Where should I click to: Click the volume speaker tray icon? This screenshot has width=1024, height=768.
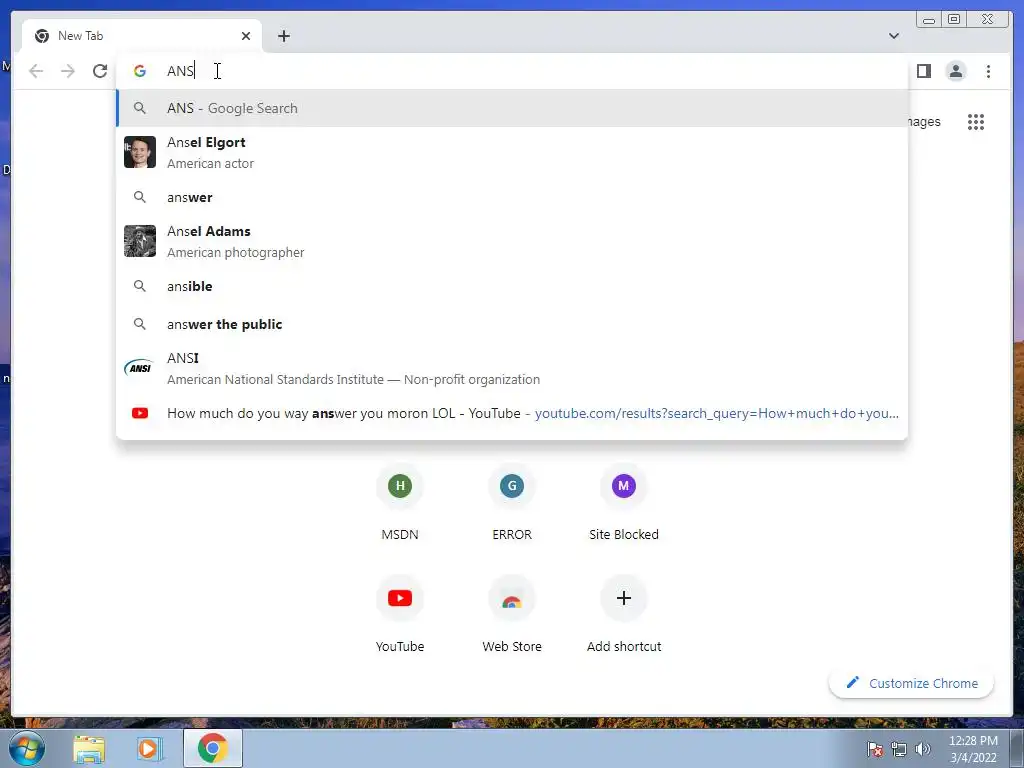point(922,749)
